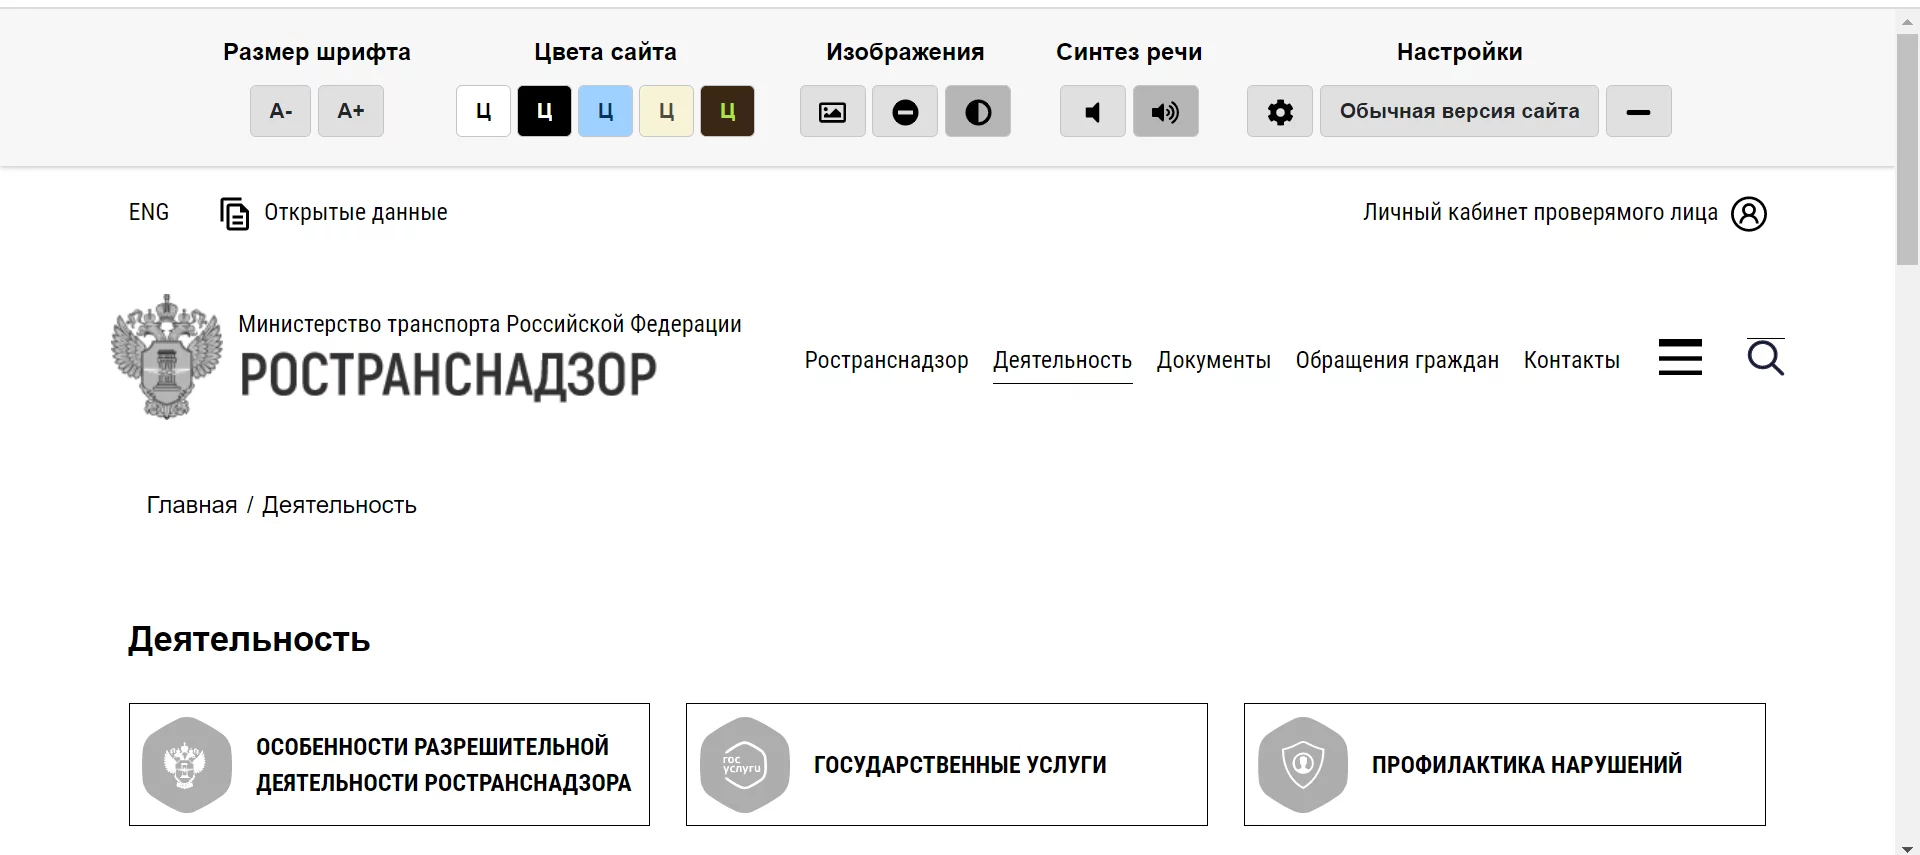Open accessibility settings gear icon
Image resolution: width=1920 pixels, height=855 pixels.
(x=1279, y=111)
